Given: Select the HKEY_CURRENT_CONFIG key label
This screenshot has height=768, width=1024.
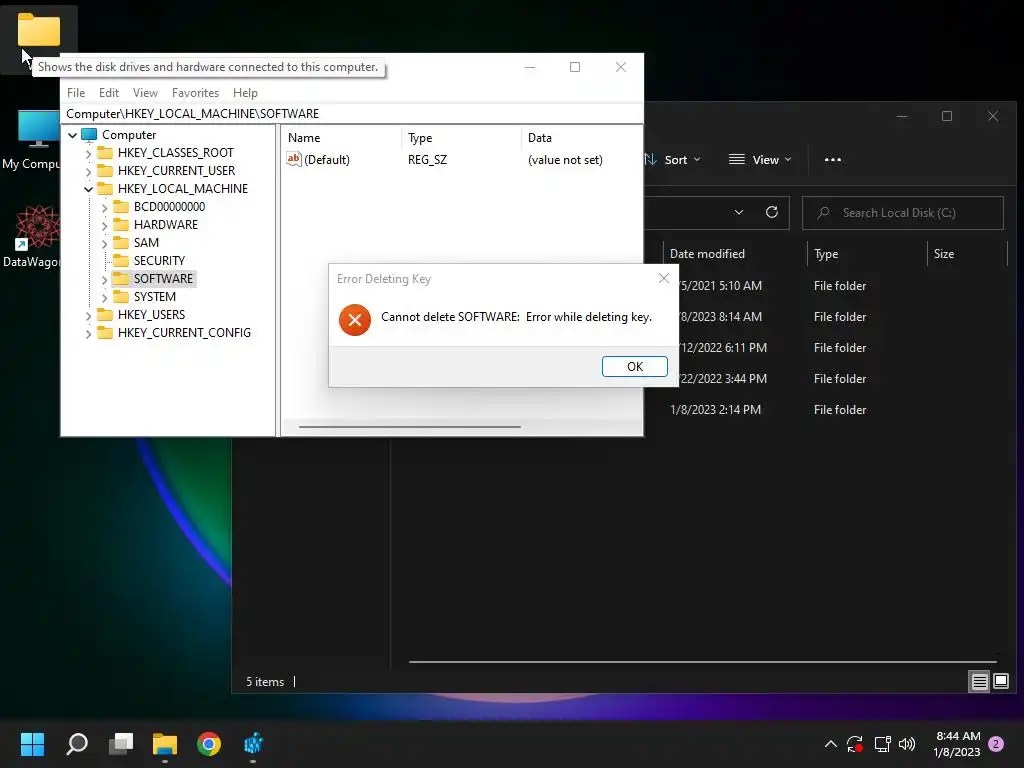Looking at the screenshot, I should 184,332.
